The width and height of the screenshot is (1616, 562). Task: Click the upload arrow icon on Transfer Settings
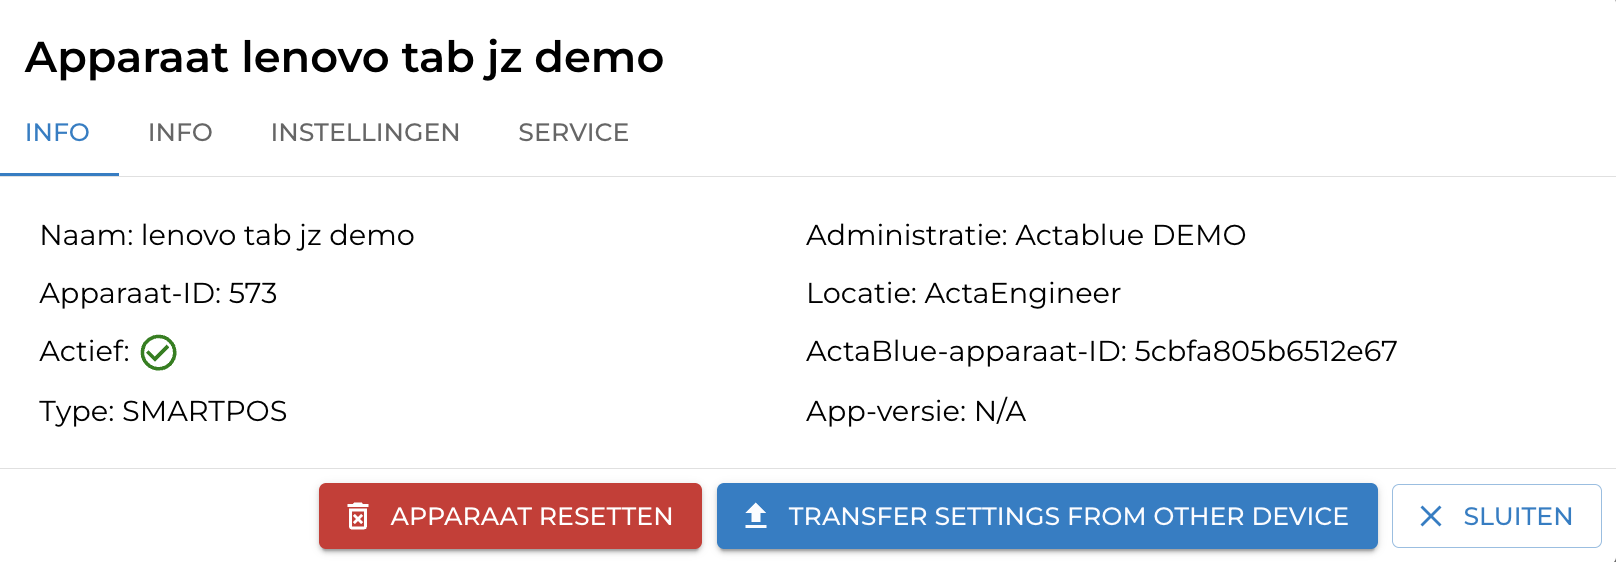tap(756, 516)
